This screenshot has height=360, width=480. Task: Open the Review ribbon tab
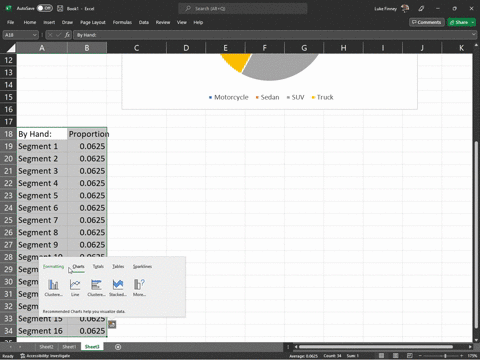click(163, 22)
